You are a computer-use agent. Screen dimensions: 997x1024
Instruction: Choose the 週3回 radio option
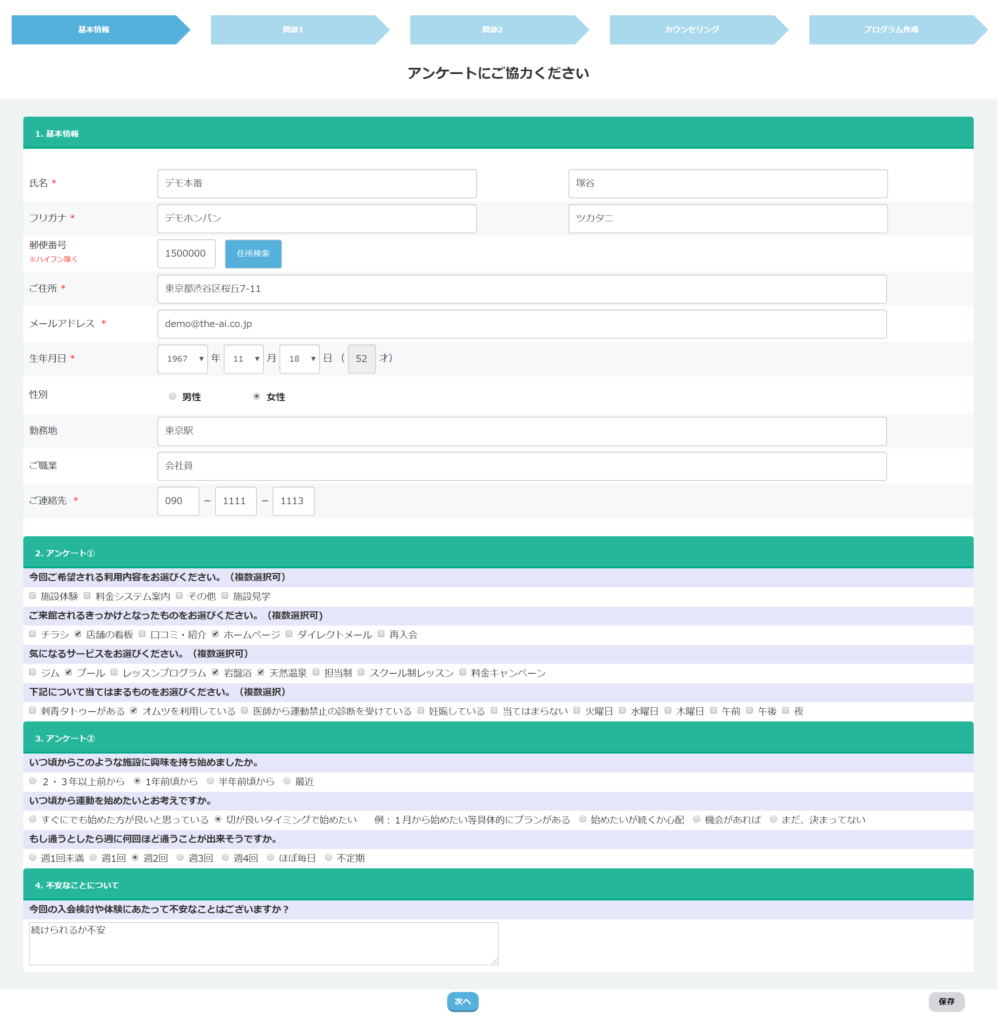pyautogui.click(x=180, y=858)
